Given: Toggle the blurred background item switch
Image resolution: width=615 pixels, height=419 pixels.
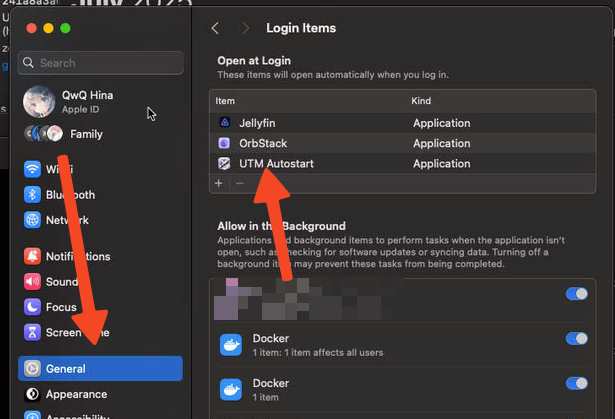Looking at the screenshot, I should (577, 294).
